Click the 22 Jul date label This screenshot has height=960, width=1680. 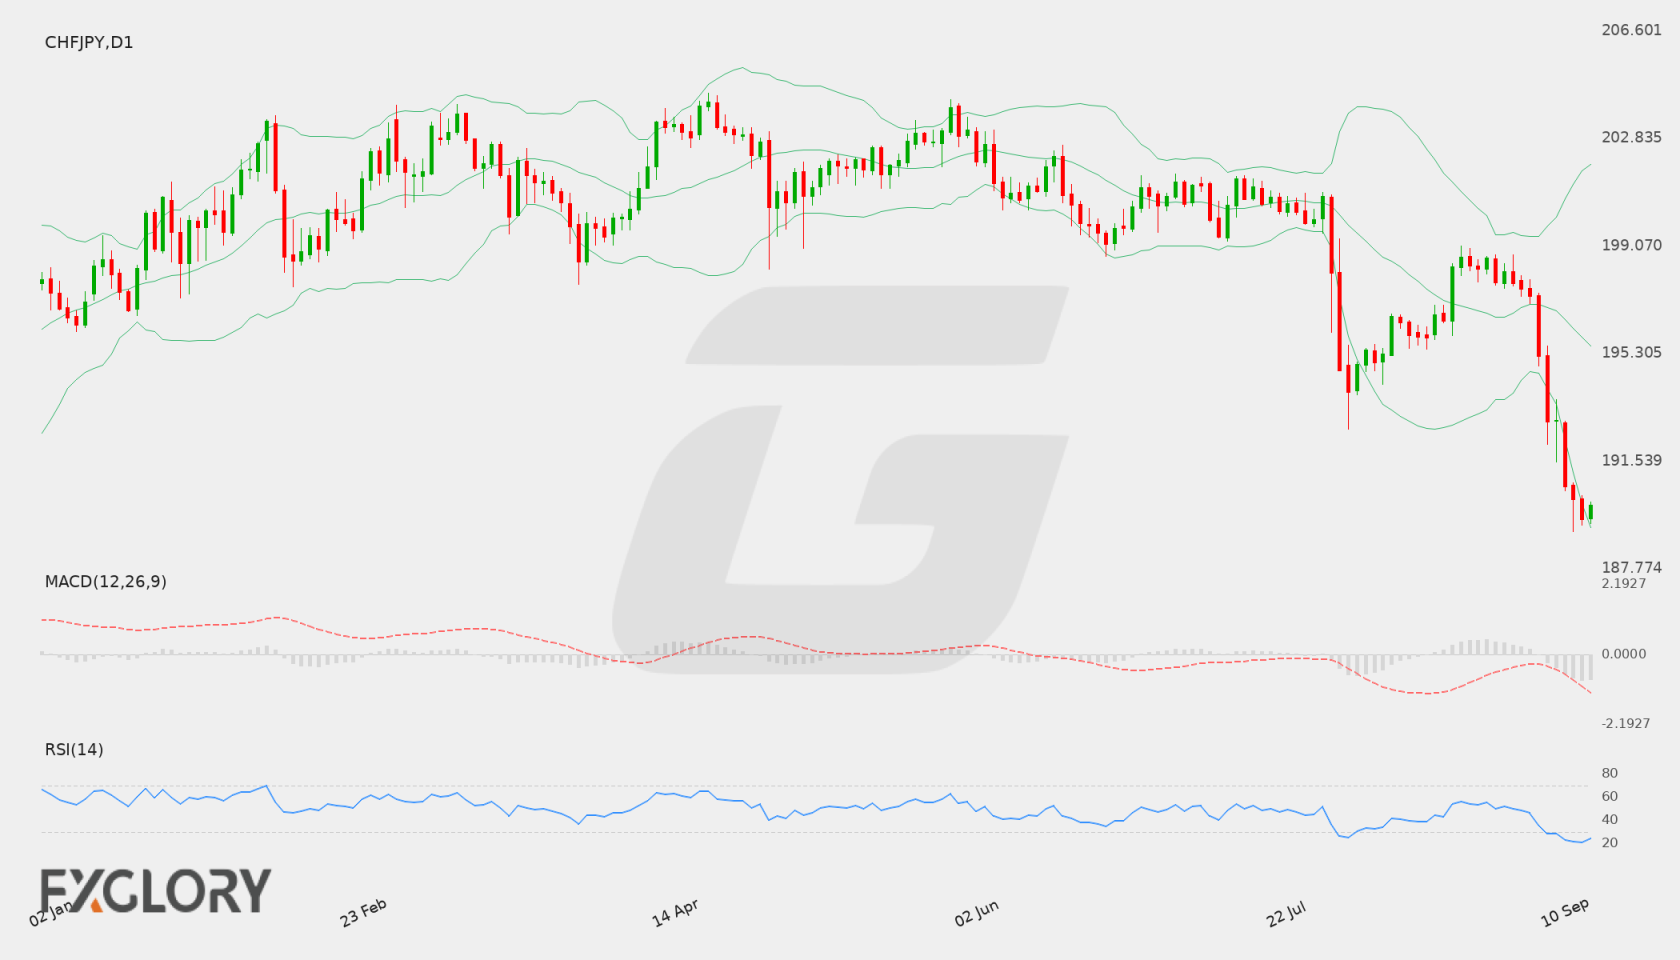[x=1286, y=913]
